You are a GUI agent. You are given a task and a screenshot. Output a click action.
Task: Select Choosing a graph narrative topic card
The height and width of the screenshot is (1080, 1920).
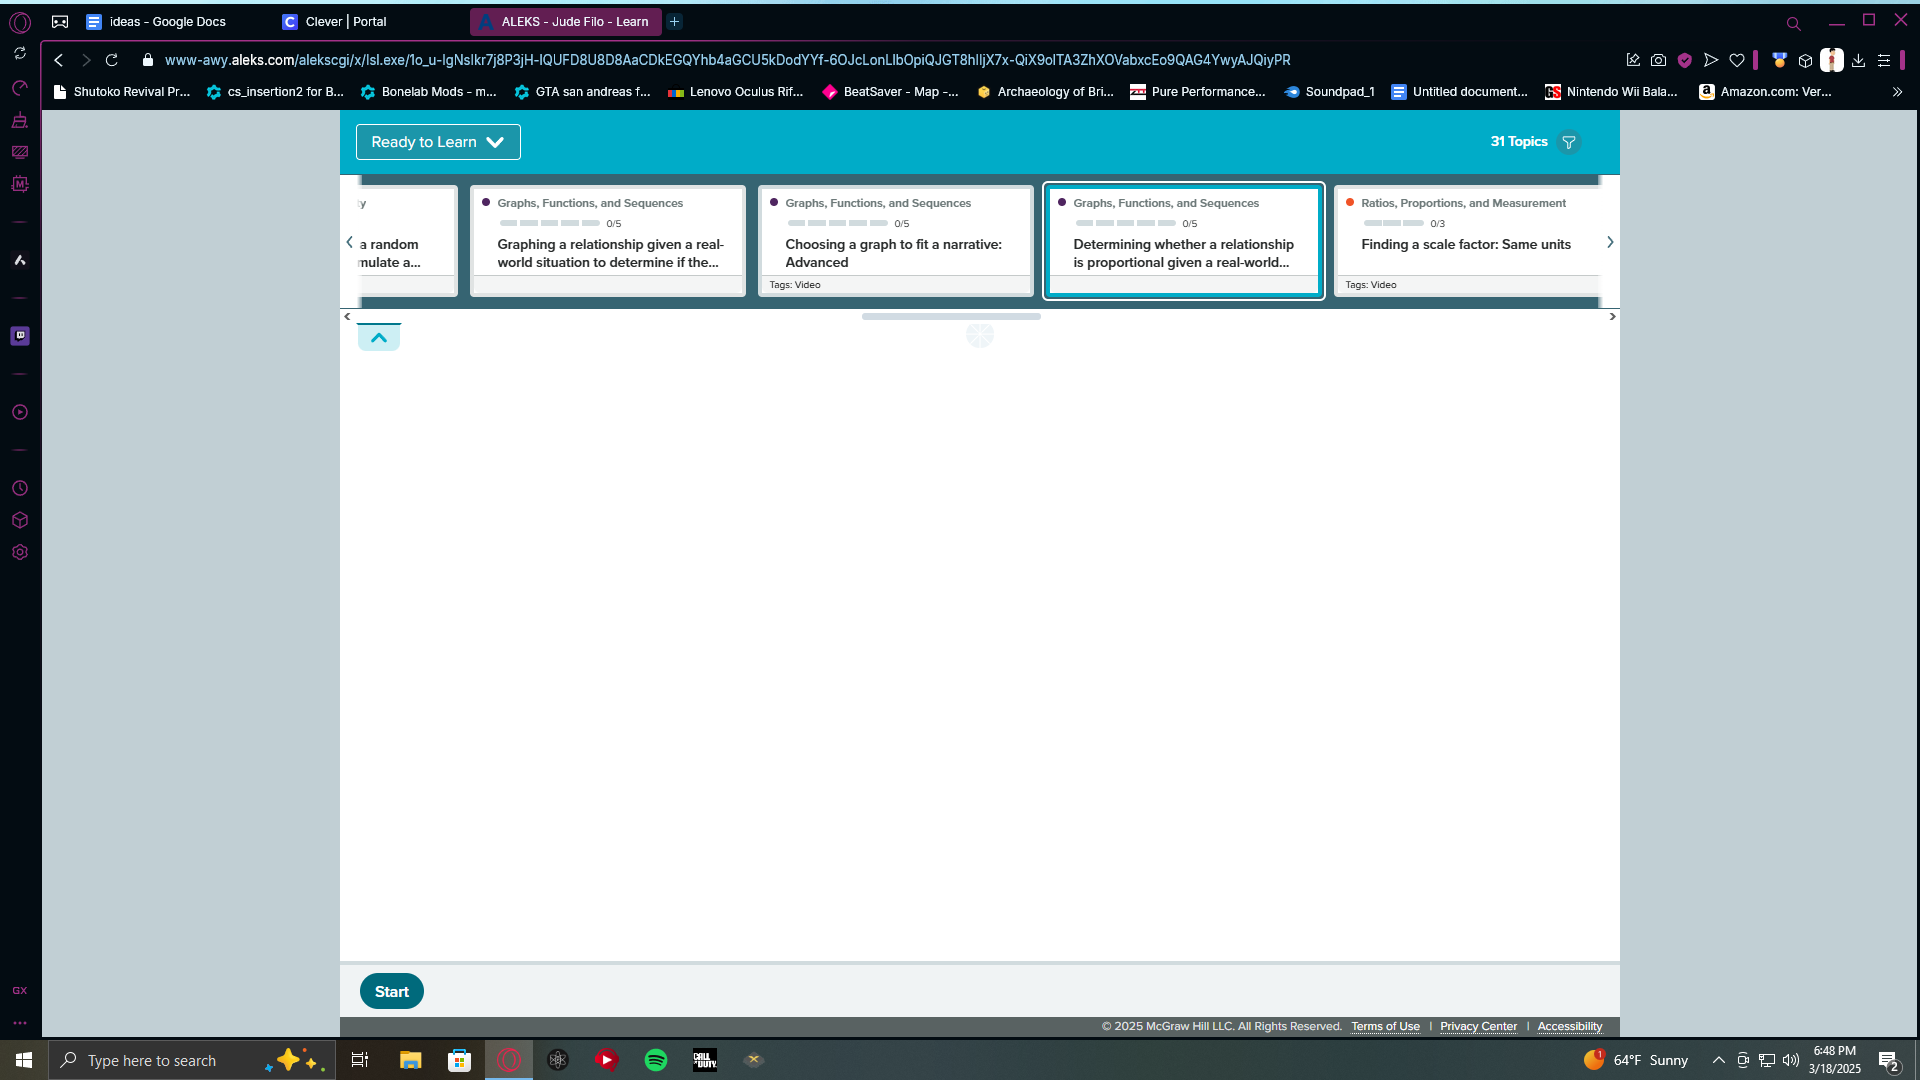click(x=894, y=241)
